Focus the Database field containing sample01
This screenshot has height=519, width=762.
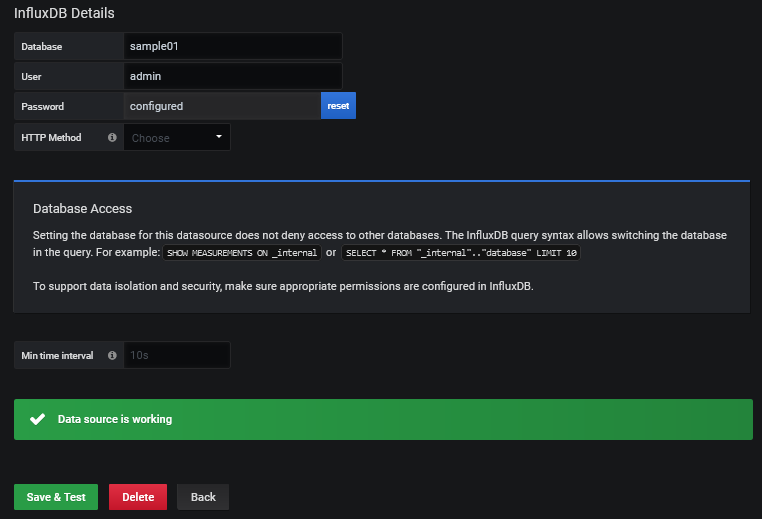(233, 46)
